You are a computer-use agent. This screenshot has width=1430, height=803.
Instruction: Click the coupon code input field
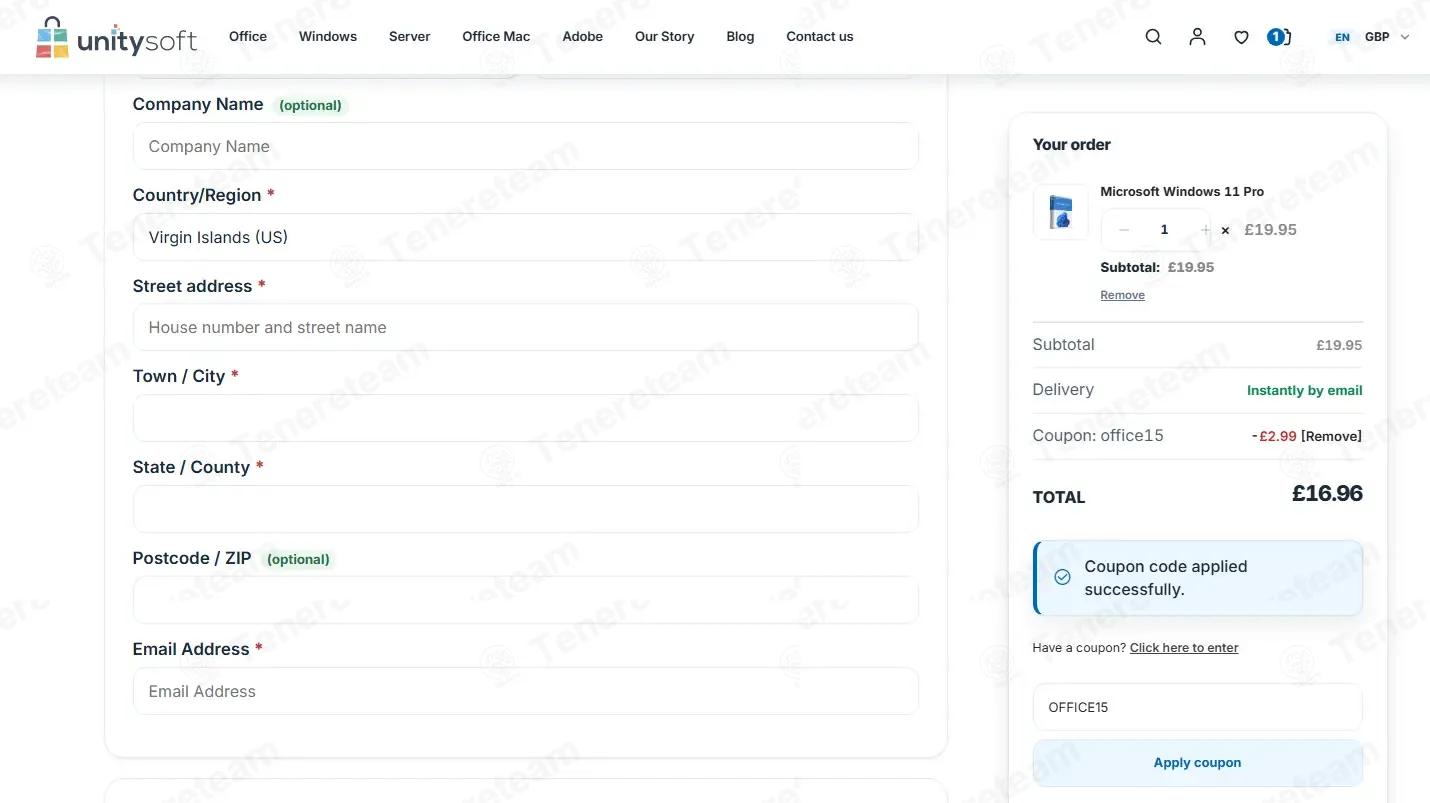[x=1198, y=707]
